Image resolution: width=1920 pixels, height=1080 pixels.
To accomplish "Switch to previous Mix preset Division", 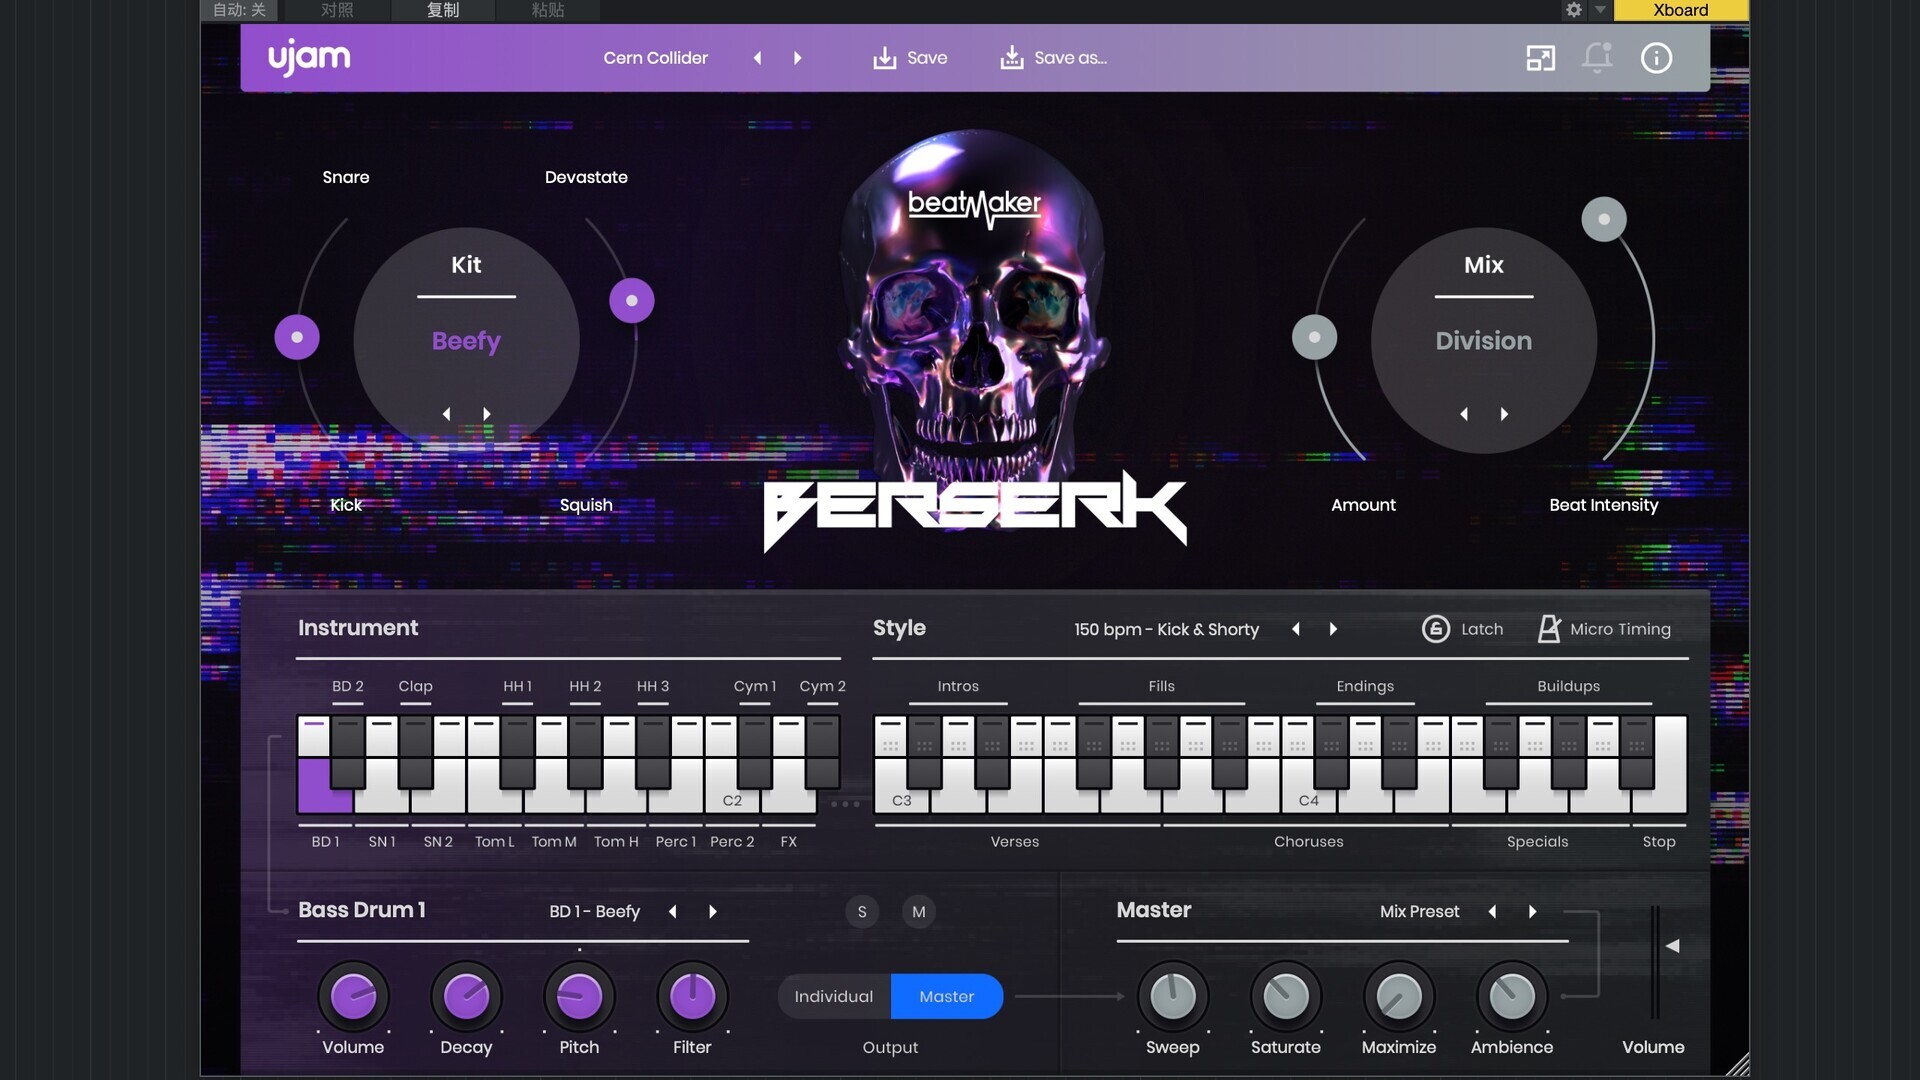I will (1464, 414).
